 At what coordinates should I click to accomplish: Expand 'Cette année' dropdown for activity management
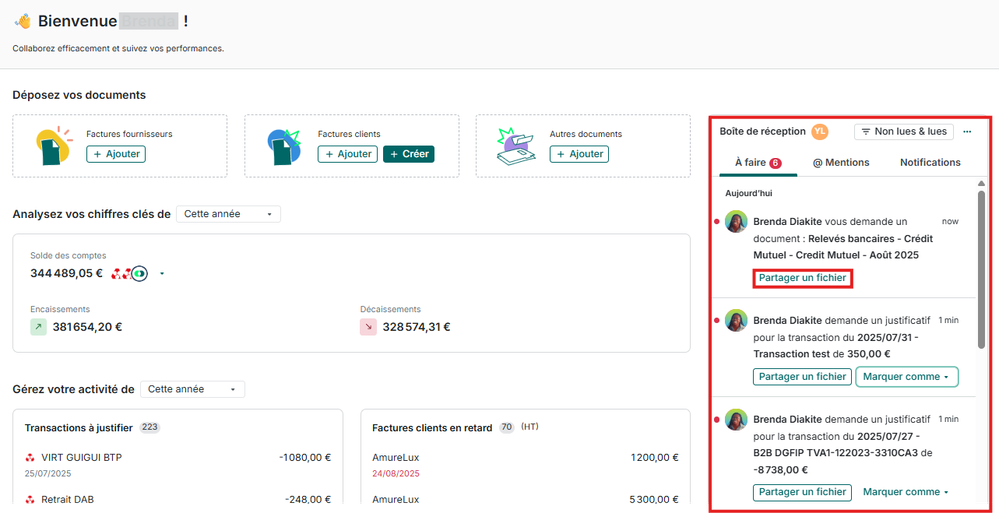point(192,389)
